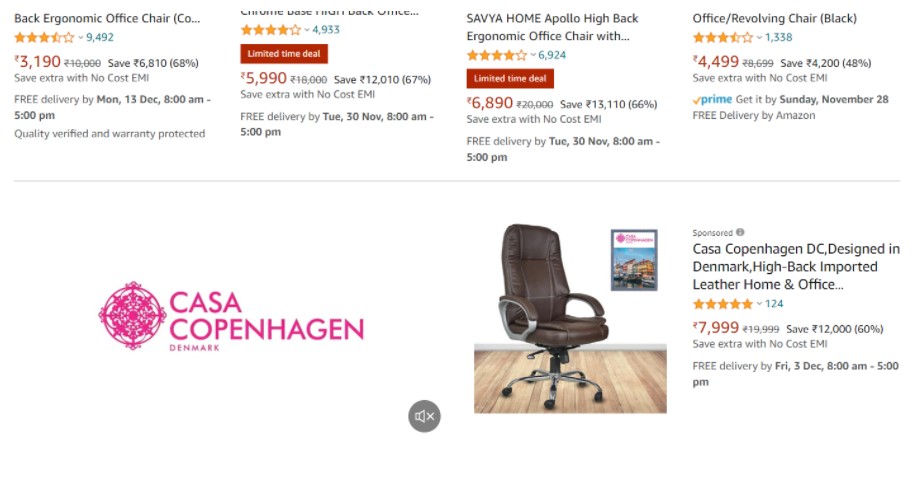Expand the rating chevron beside 1,338
Image resolution: width=915 pixels, height=478 pixels.
tap(759, 37)
